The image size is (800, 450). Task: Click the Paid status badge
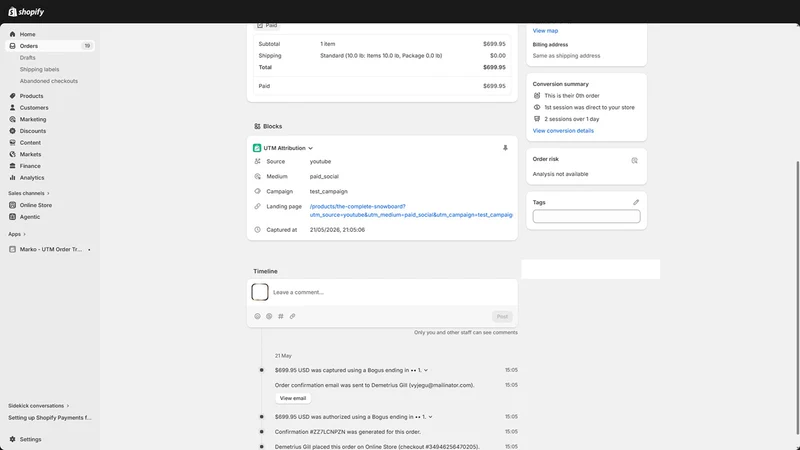[x=267, y=25]
